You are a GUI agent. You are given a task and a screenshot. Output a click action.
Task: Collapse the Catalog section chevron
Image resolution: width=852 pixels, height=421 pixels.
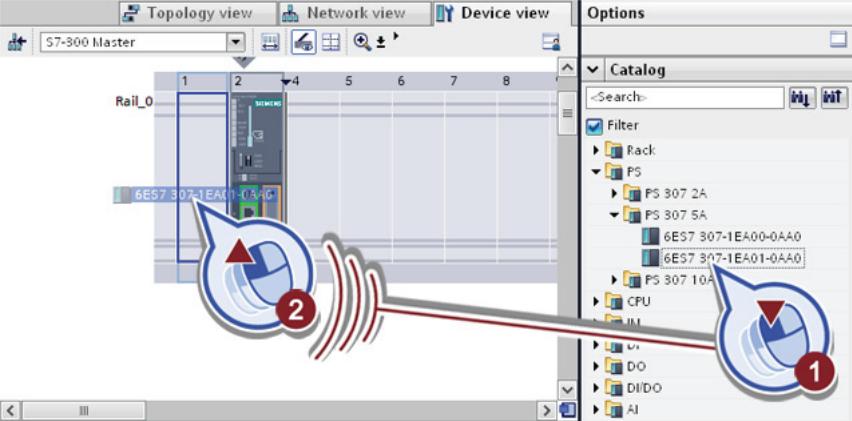[593, 70]
